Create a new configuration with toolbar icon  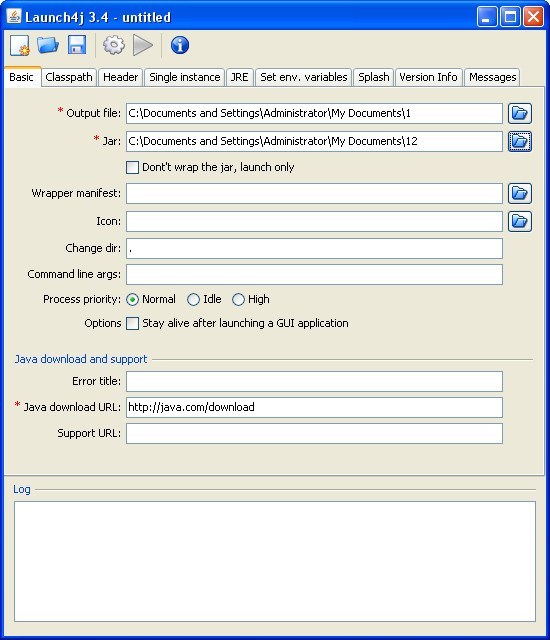click(x=20, y=45)
